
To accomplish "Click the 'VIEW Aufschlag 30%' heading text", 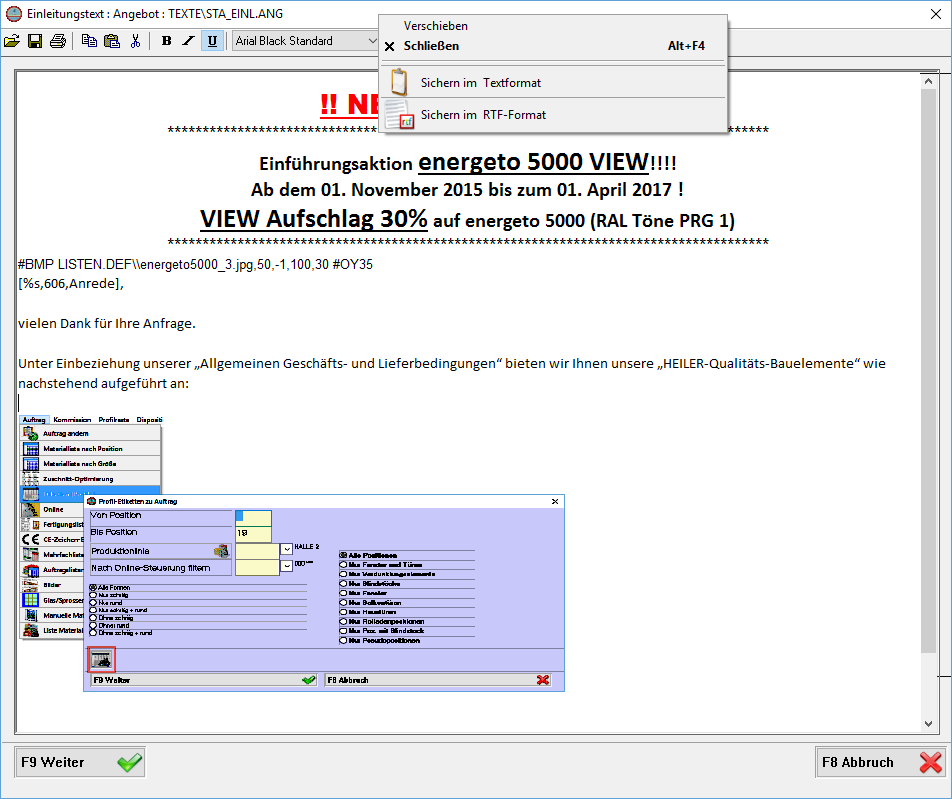I will (313, 219).
